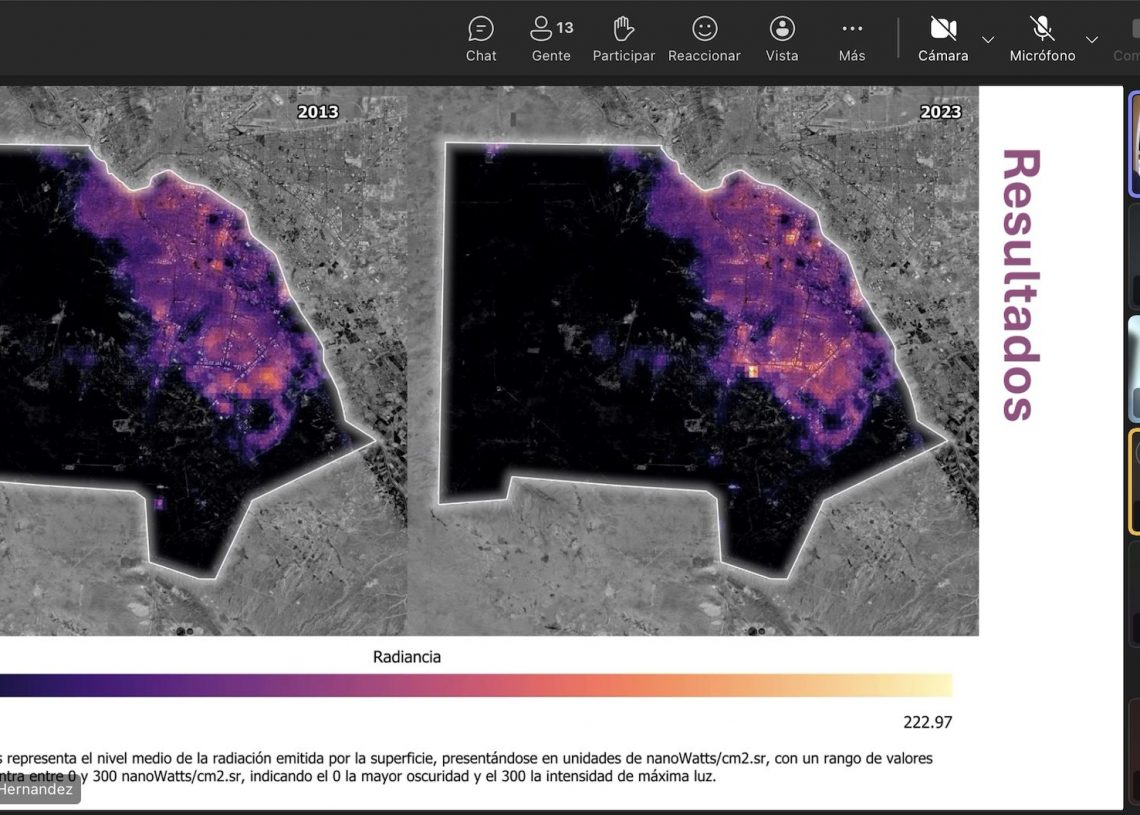Open the Vista layout menu
The height and width of the screenshot is (815, 1140).
pyautogui.click(x=782, y=39)
